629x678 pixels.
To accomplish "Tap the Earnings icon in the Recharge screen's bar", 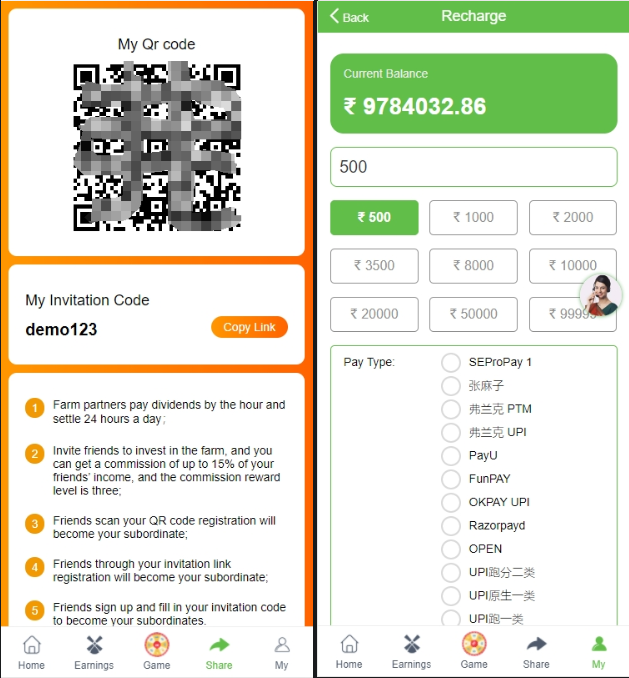I will tap(412, 644).
